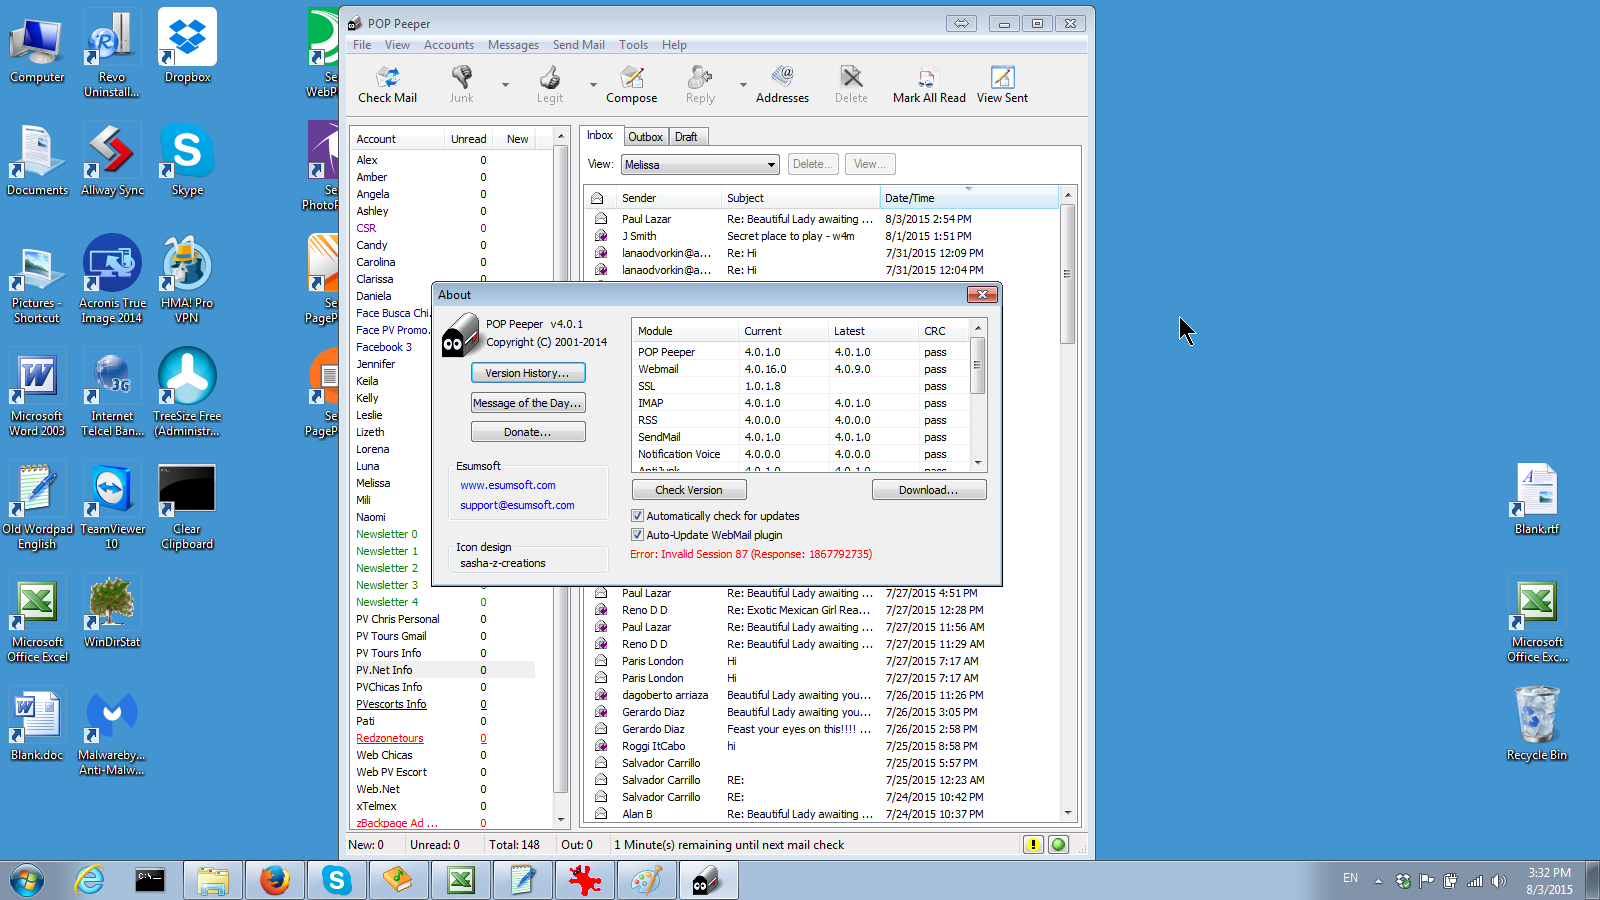1600x900 pixels.
Task: Click the Check Version button
Action: pyautogui.click(x=689, y=490)
